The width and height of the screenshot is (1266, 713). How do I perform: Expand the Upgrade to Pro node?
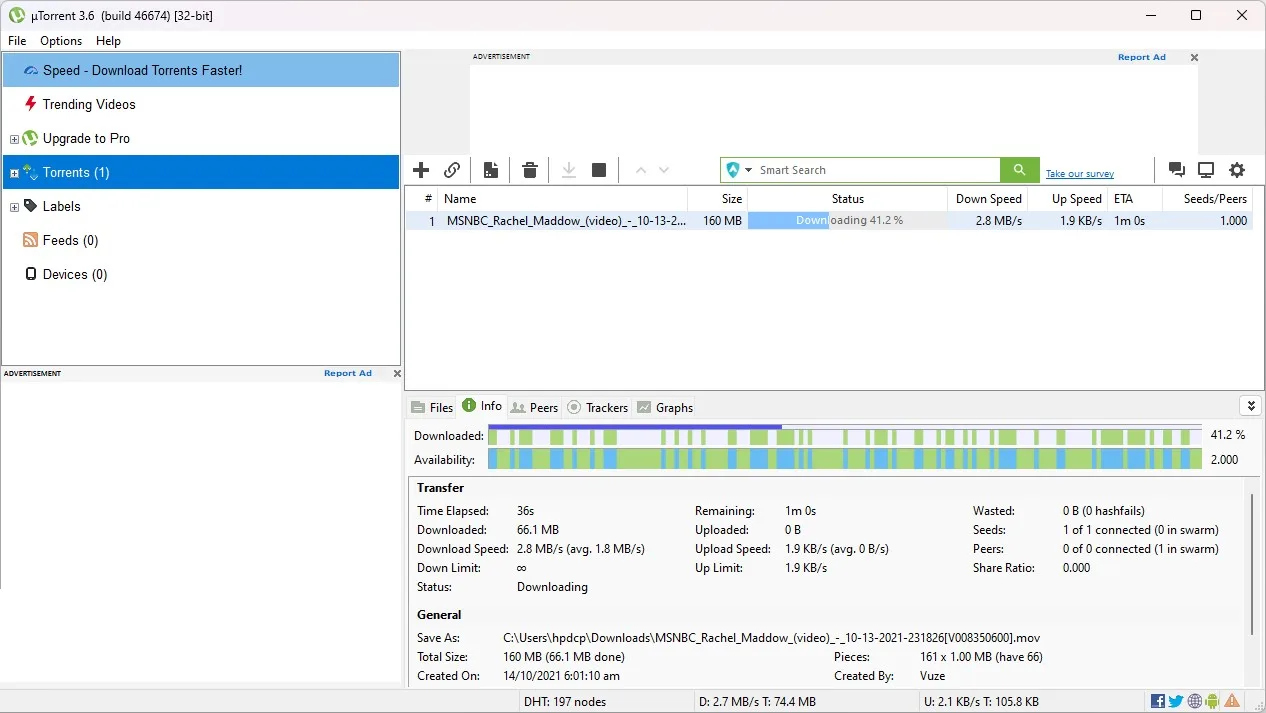(x=14, y=139)
